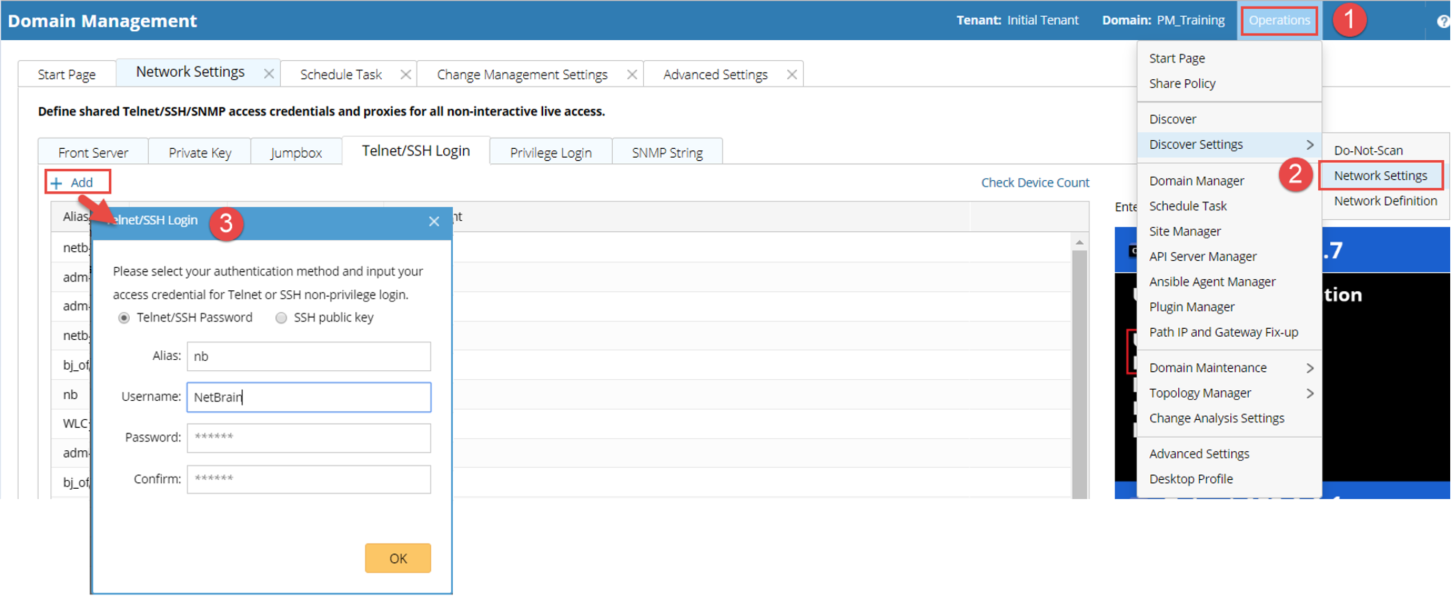Close the Network Settings tab
1453x596 pixels.
point(269,74)
